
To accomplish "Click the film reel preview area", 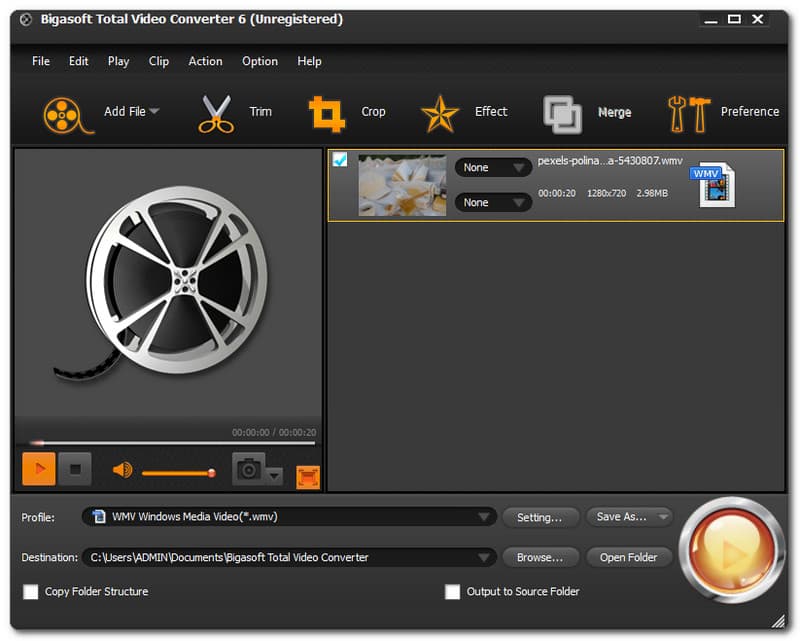I will [x=168, y=283].
